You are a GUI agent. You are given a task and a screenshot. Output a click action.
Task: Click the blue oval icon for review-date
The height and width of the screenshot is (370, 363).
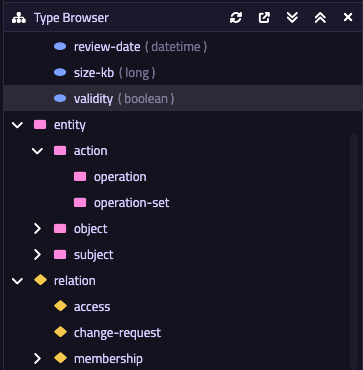(x=60, y=47)
